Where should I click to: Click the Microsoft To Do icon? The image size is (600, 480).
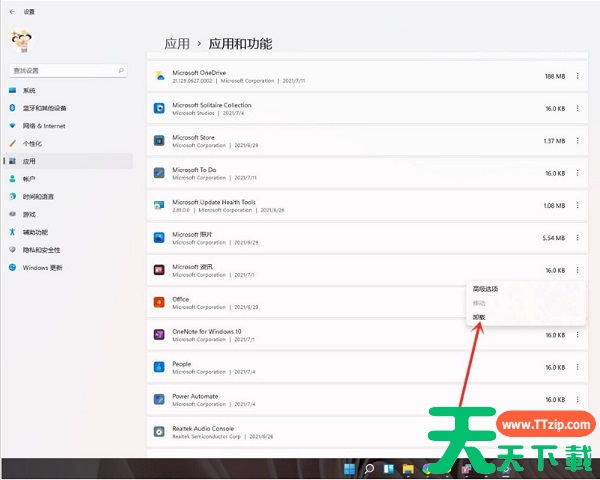click(x=159, y=173)
